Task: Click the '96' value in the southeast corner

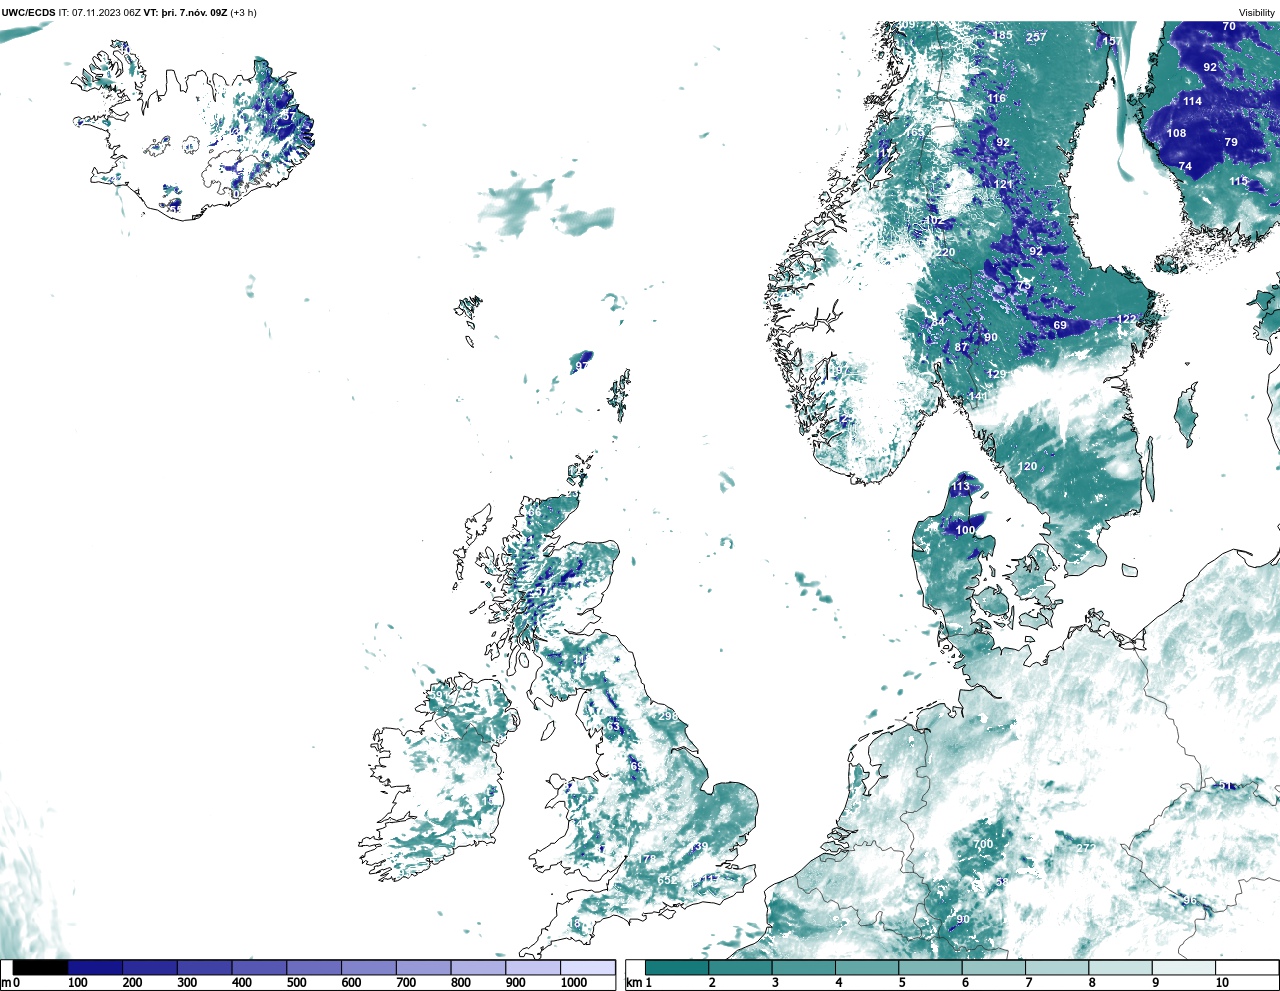Action: 1190,901
